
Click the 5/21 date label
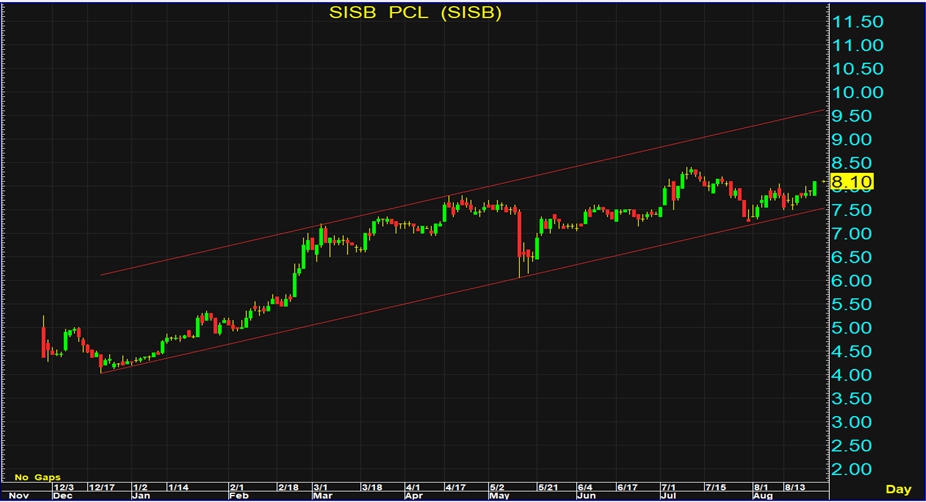click(547, 487)
